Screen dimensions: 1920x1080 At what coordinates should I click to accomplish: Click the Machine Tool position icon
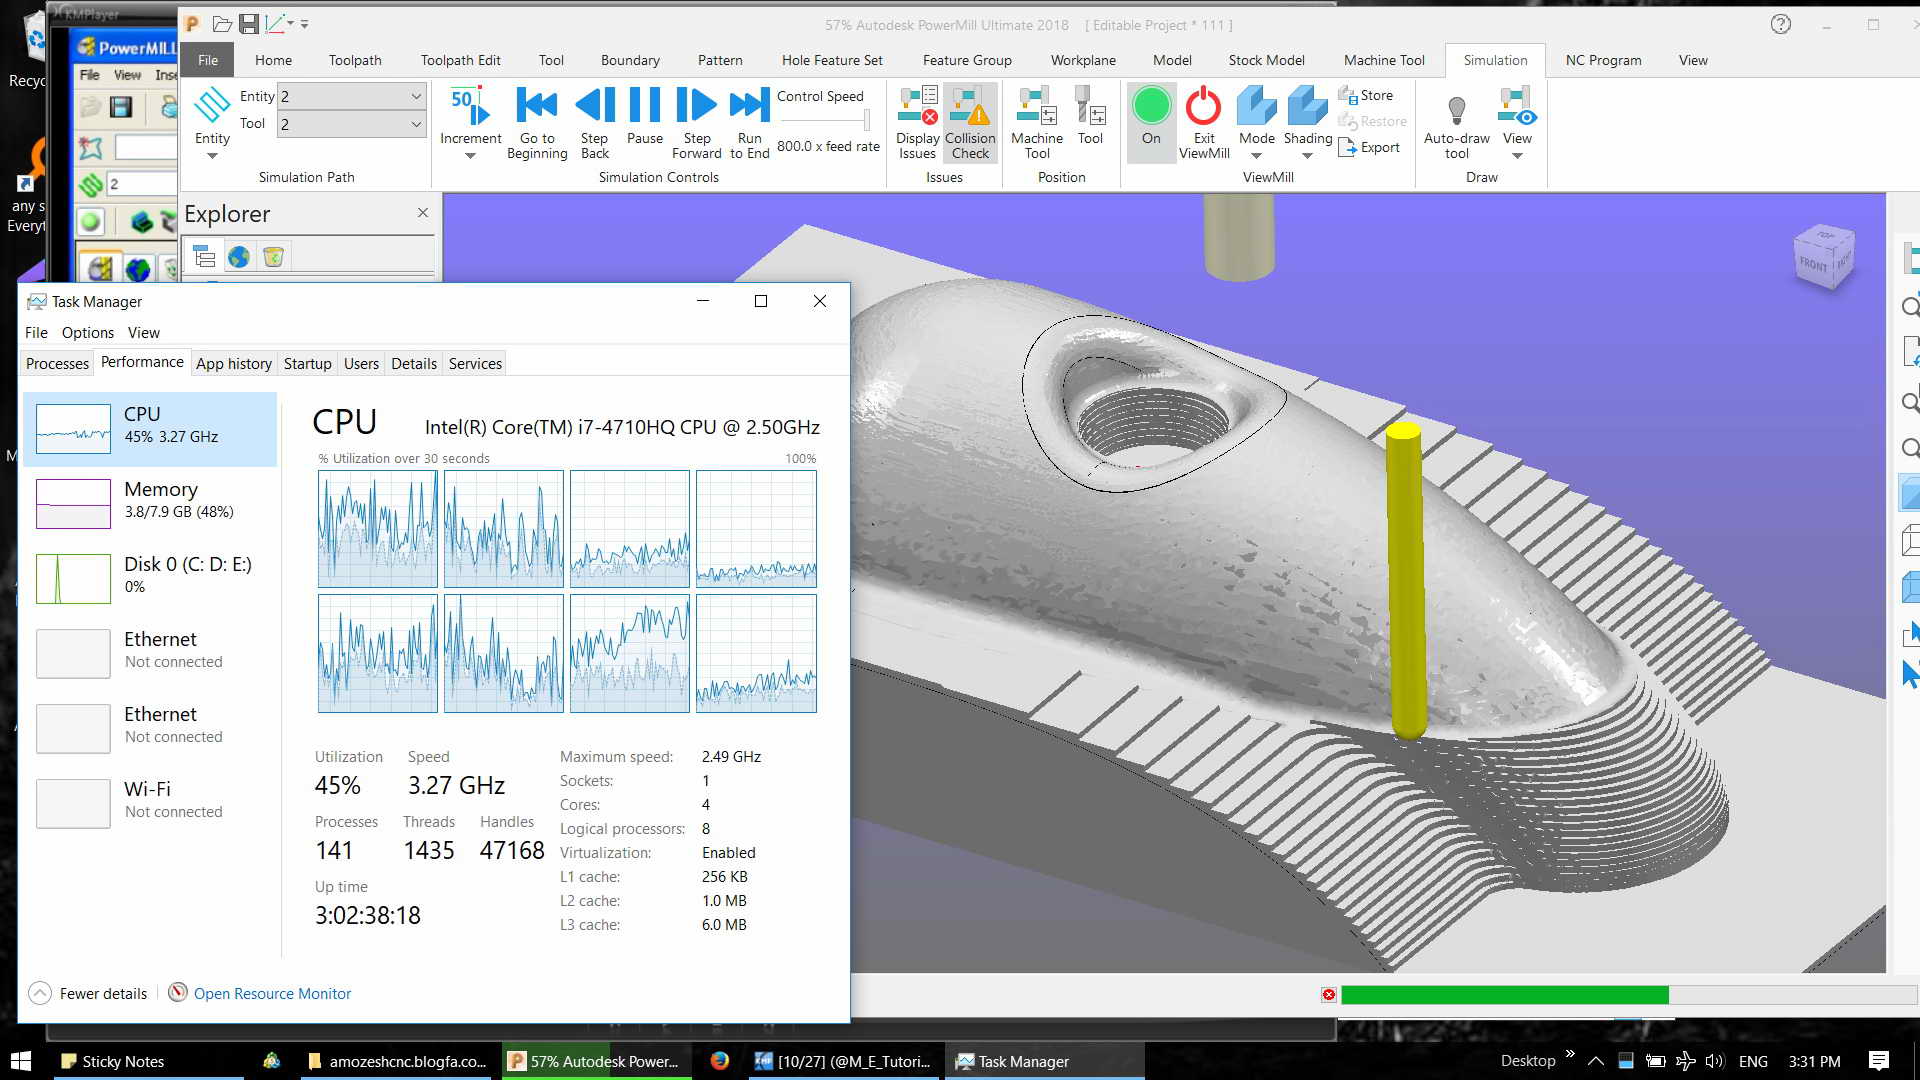(x=1037, y=122)
